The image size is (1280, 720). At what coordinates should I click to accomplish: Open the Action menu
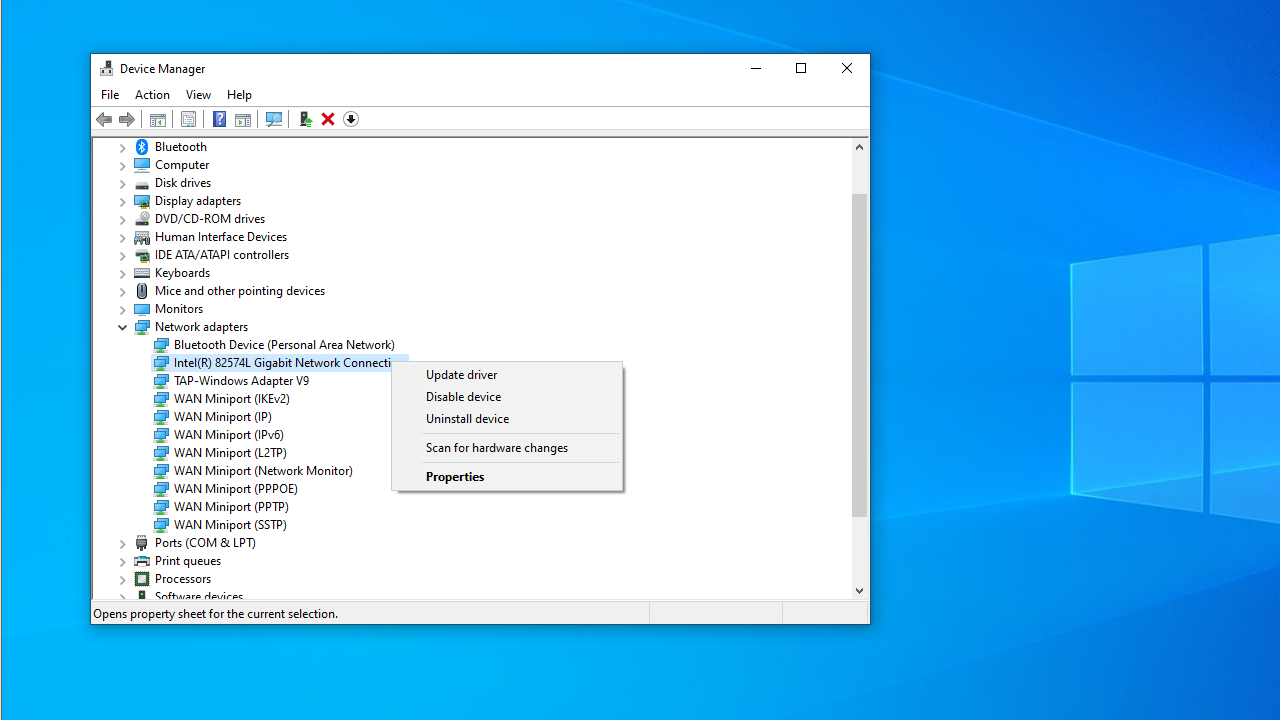(152, 95)
